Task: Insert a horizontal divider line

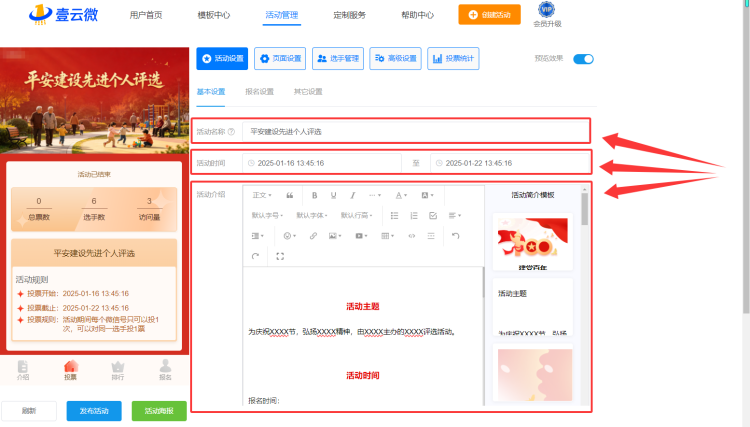Action: tap(431, 236)
